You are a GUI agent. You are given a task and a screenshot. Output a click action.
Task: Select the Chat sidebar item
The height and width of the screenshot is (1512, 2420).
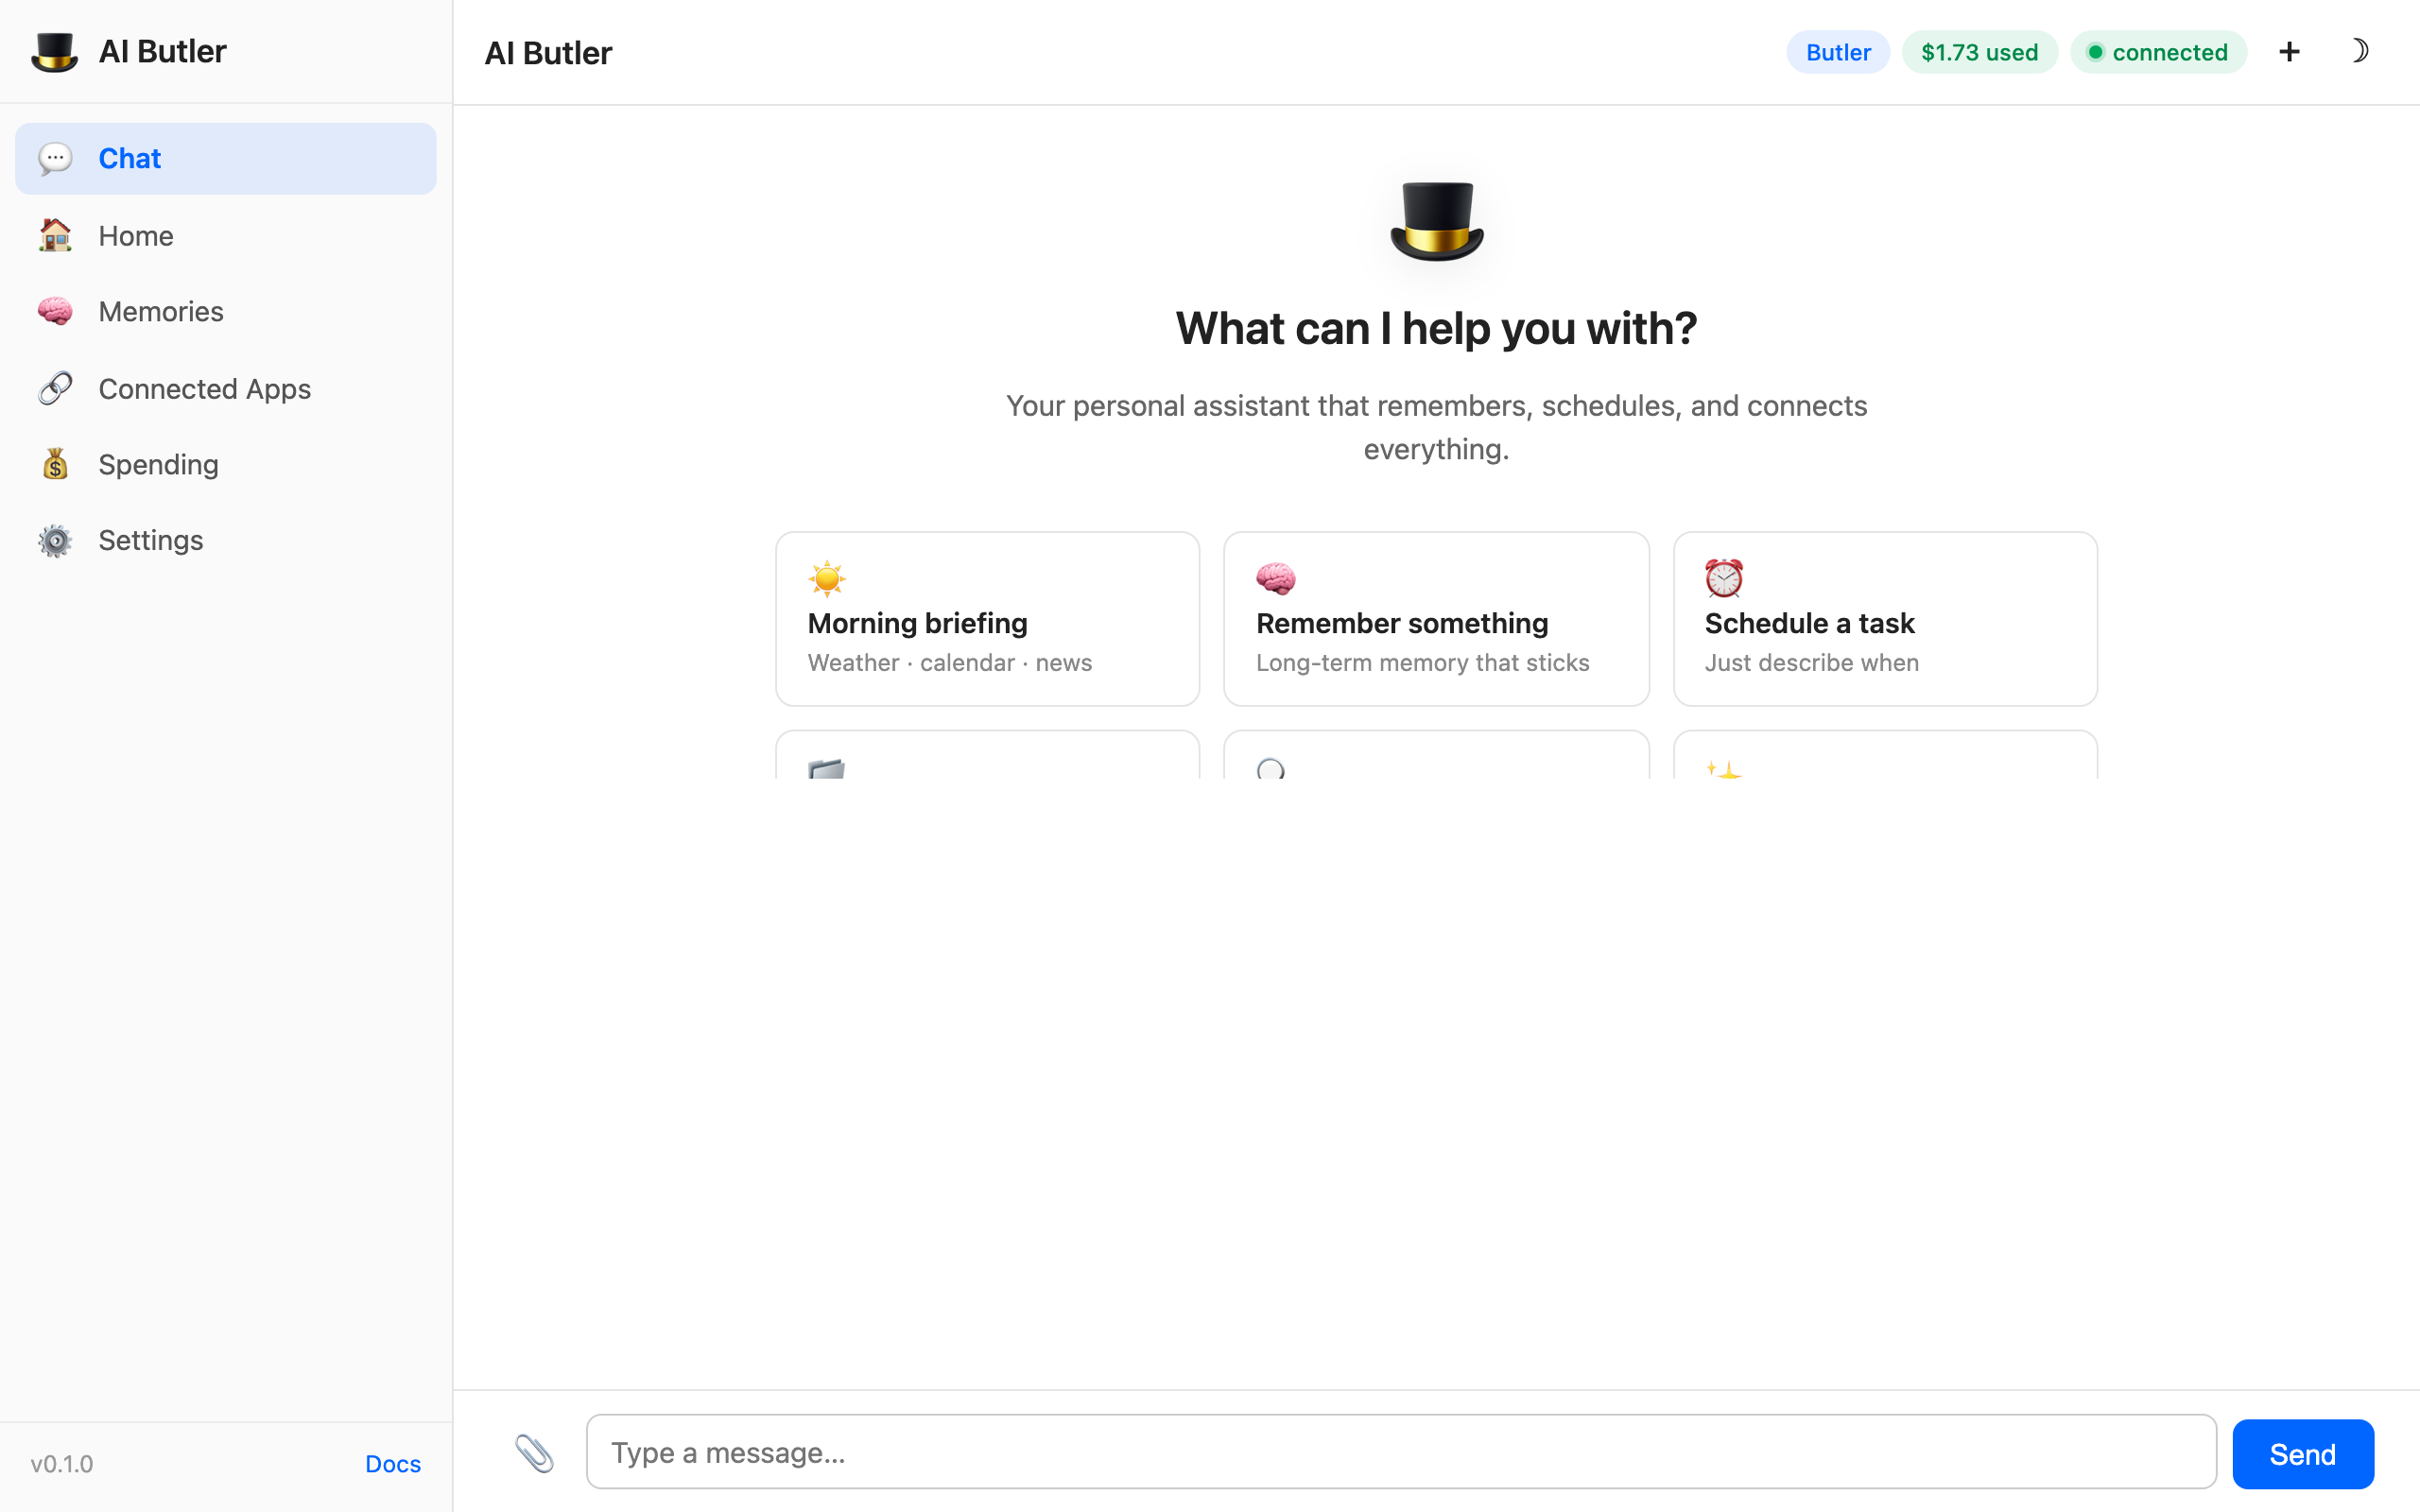click(x=226, y=159)
